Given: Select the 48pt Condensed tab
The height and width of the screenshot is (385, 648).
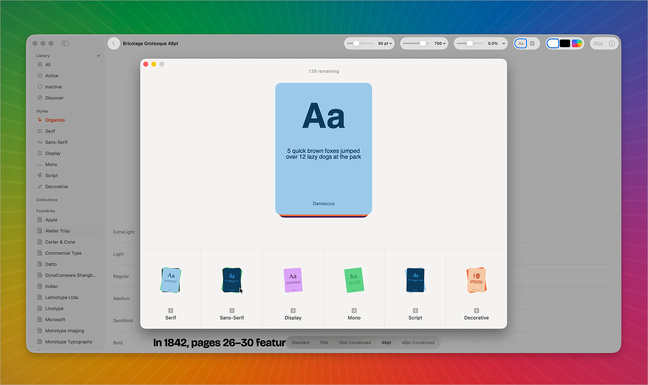Looking at the screenshot, I should click(x=418, y=342).
